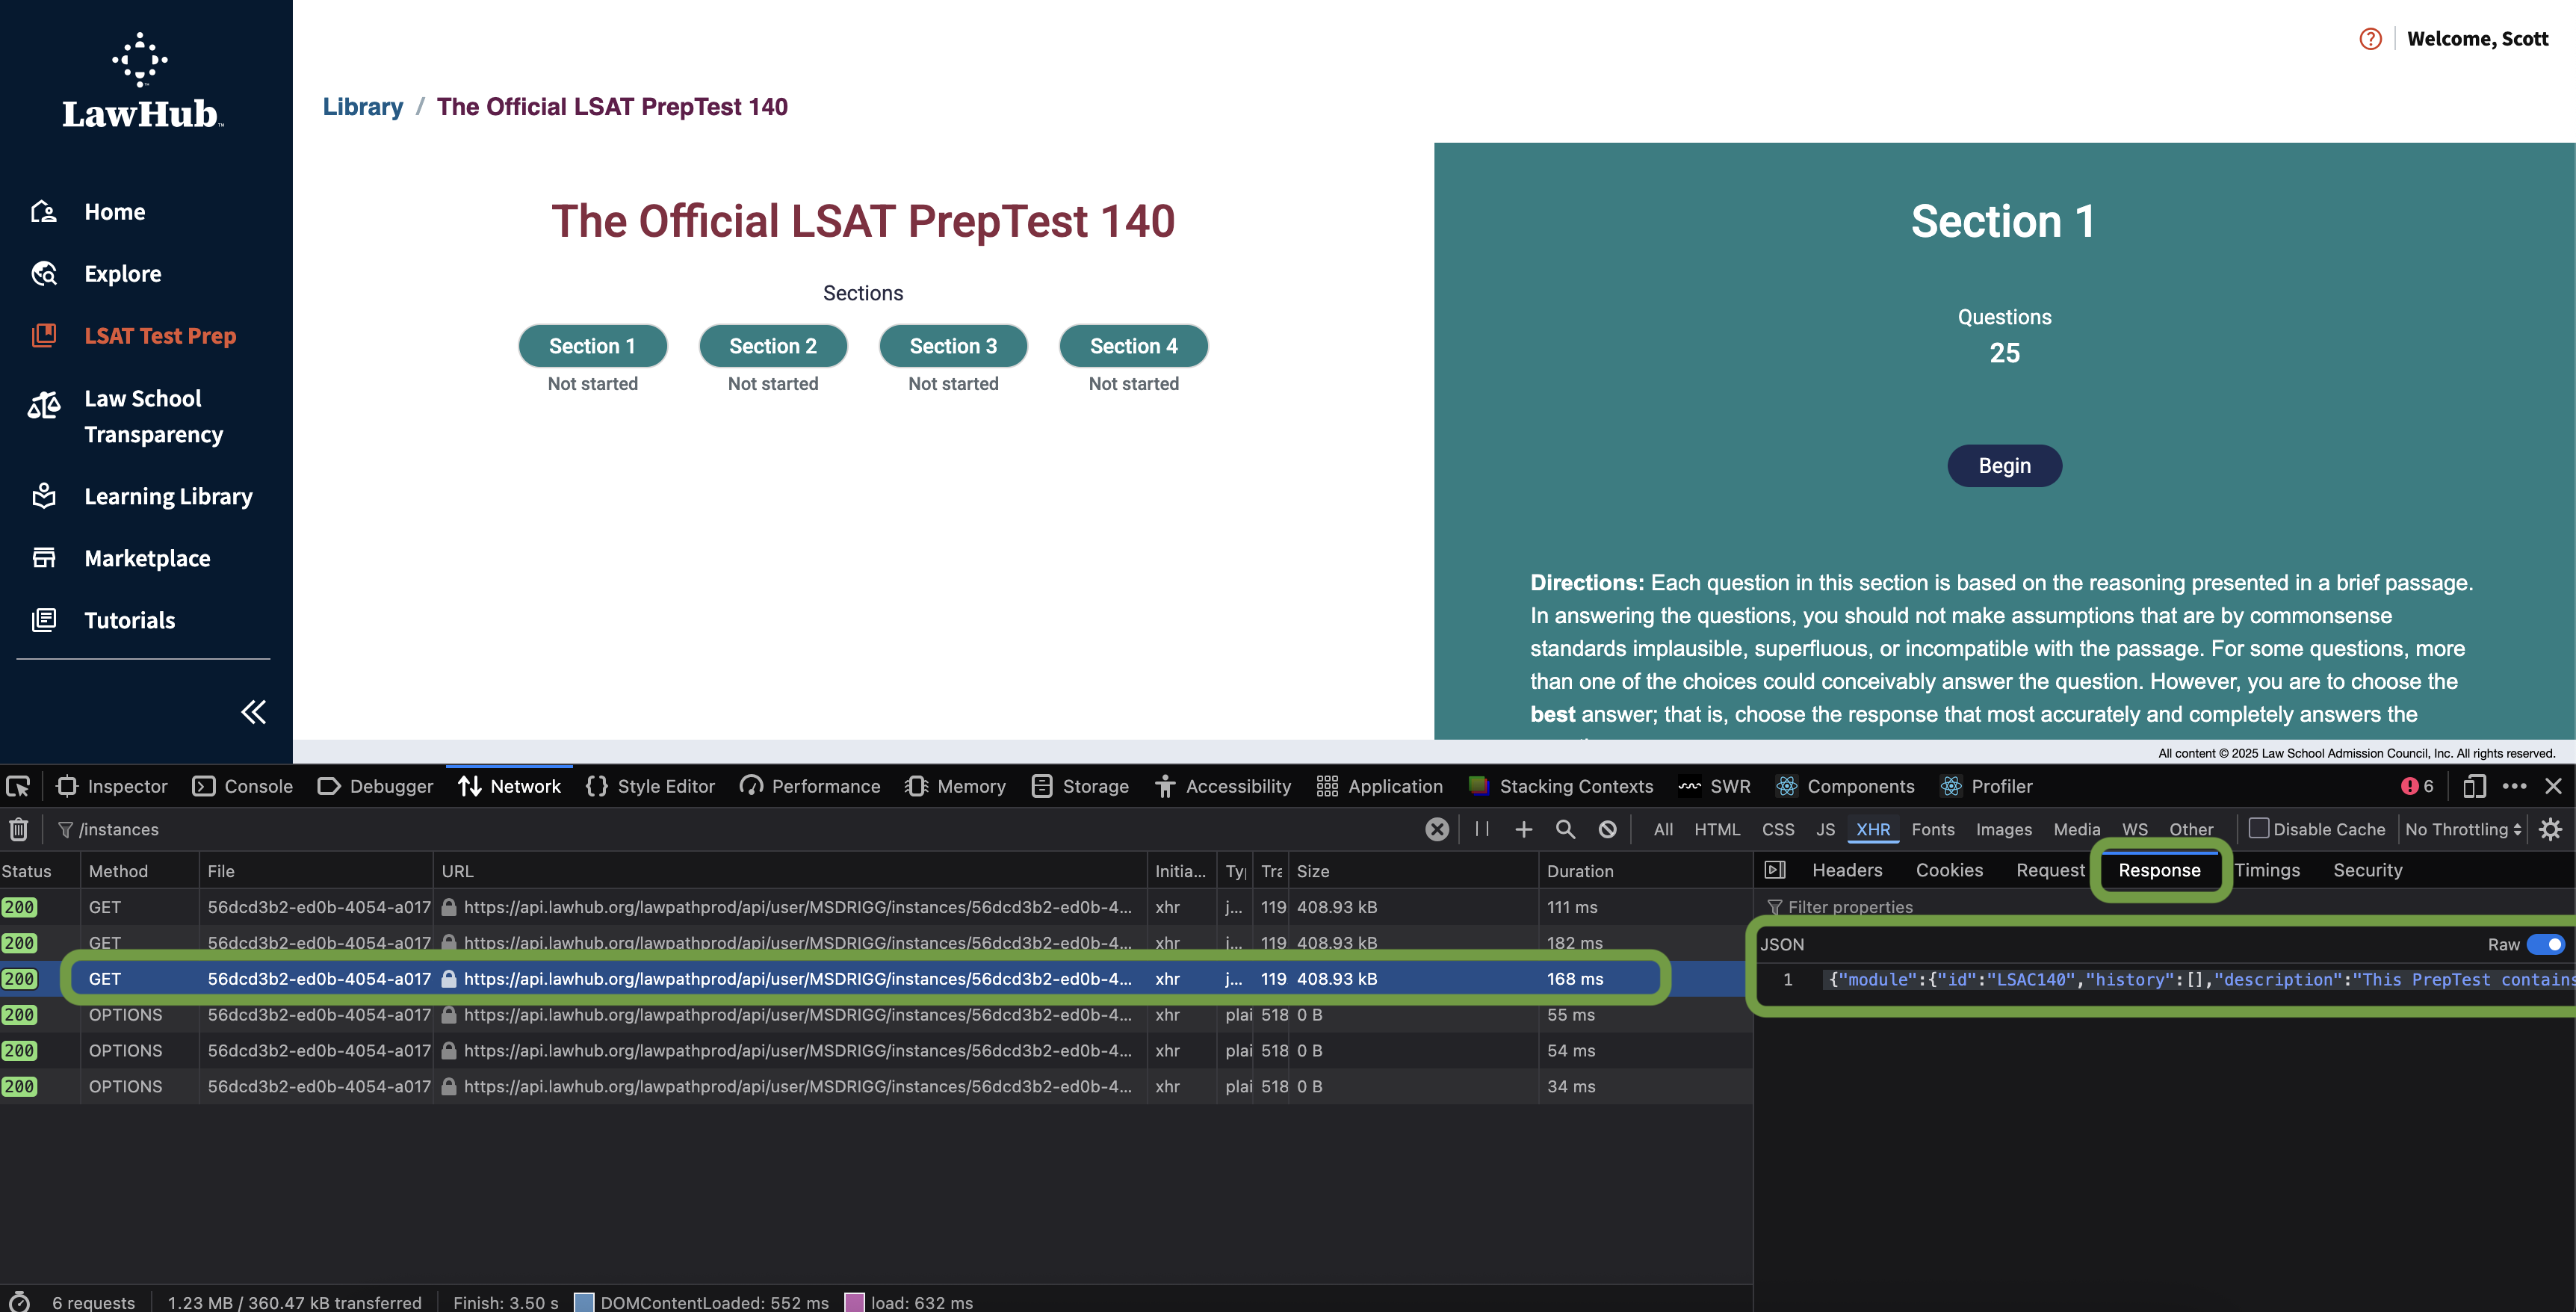Open network settings gear icon
The width and height of the screenshot is (2576, 1312).
click(2550, 829)
